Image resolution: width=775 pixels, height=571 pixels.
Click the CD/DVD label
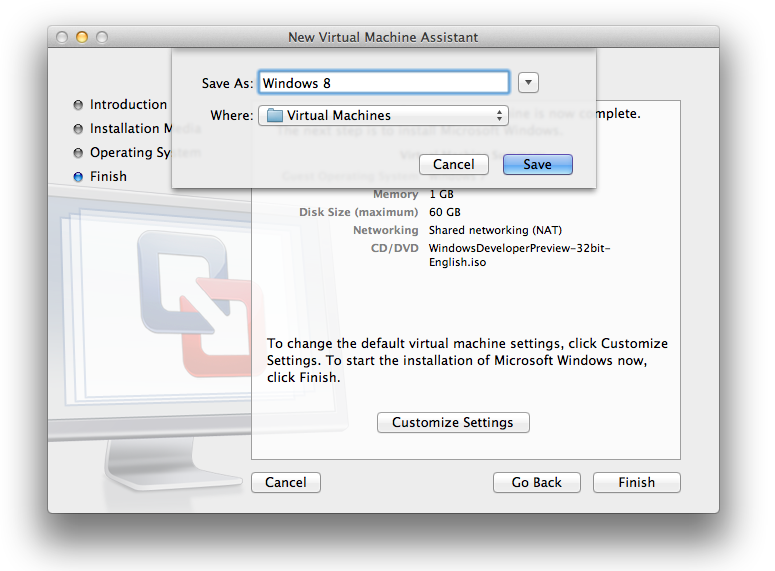click(395, 248)
